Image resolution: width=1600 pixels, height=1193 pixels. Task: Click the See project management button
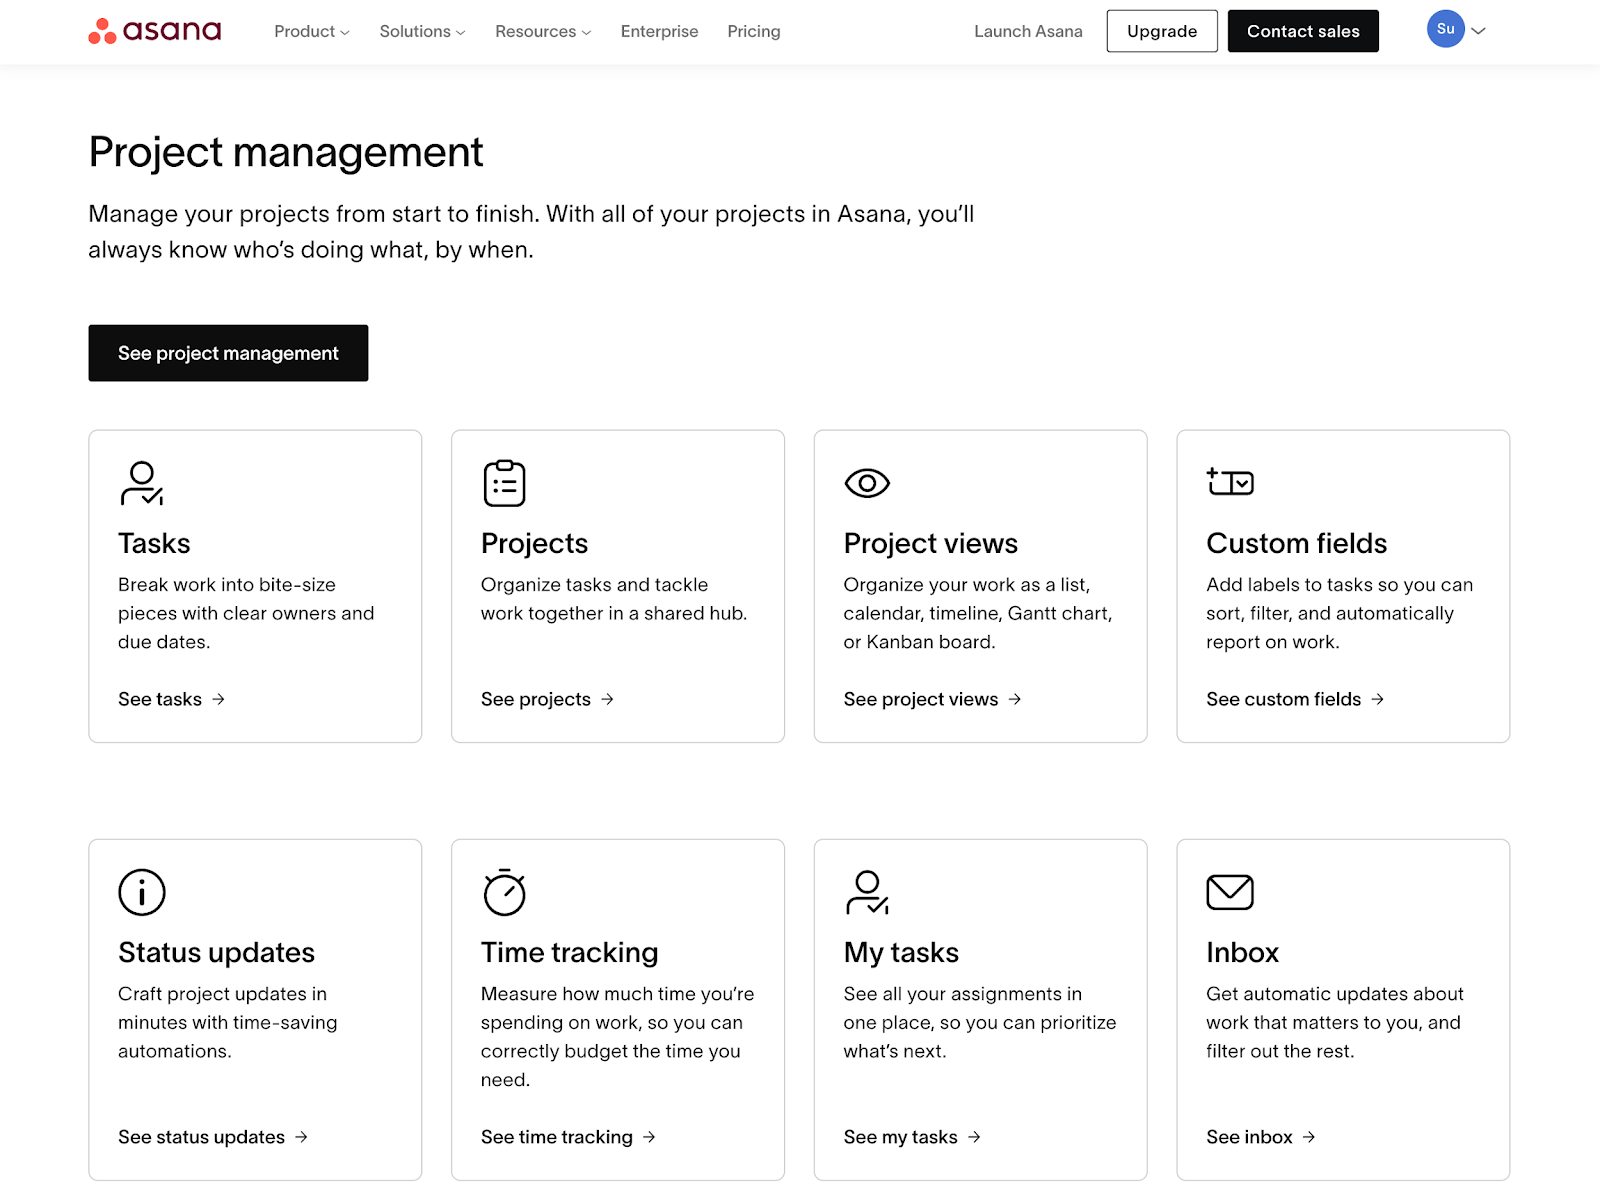click(x=228, y=353)
